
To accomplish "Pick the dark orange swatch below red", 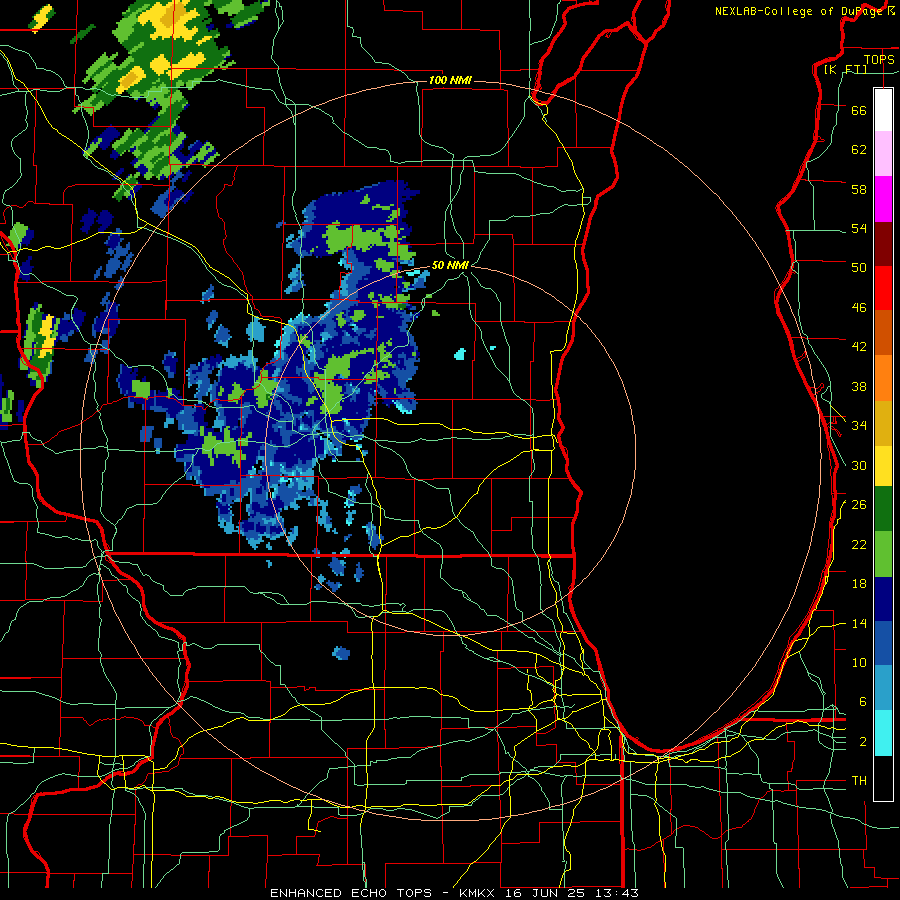I will (x=883, y=332).
